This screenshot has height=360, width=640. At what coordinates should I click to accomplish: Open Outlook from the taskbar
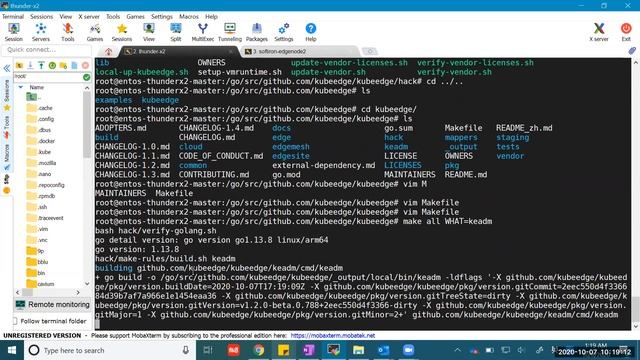tap(383, 350)
